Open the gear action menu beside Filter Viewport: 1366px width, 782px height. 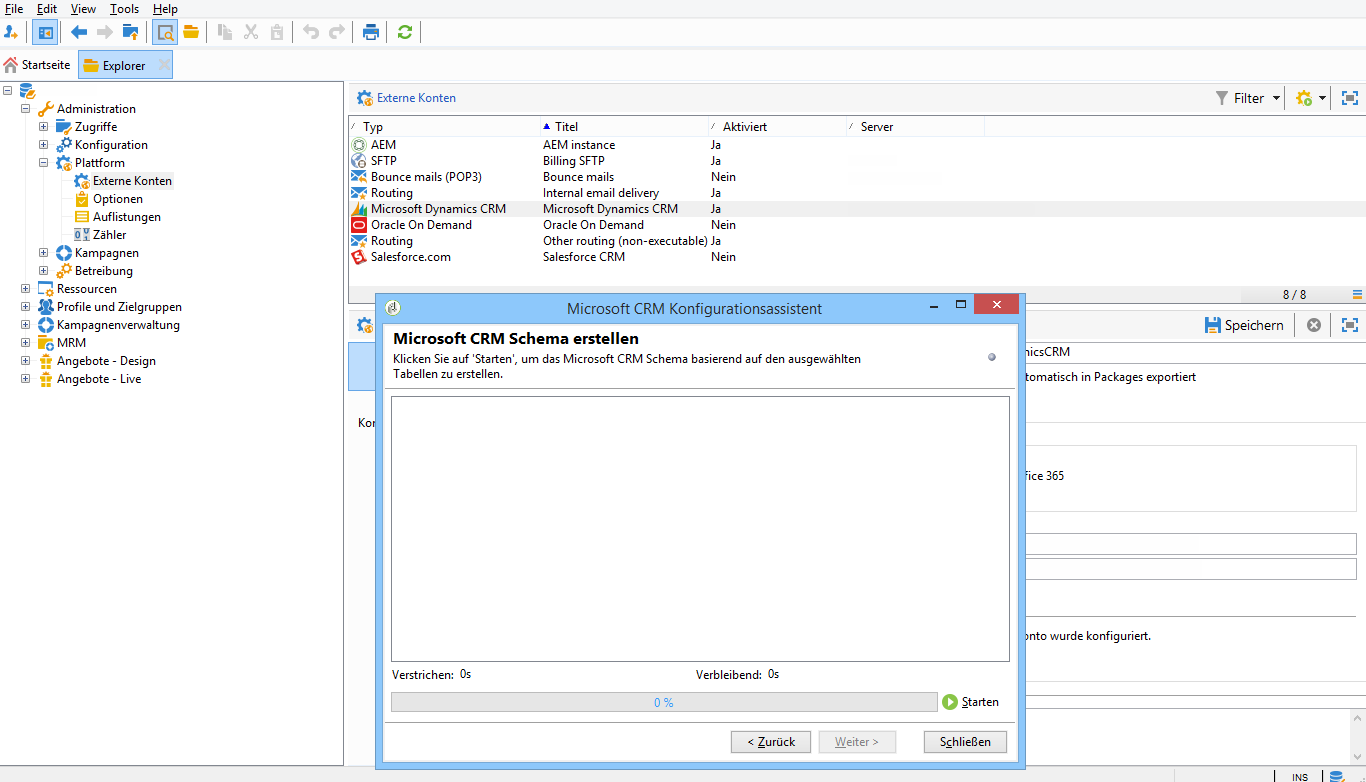[x=1310, y=98]
